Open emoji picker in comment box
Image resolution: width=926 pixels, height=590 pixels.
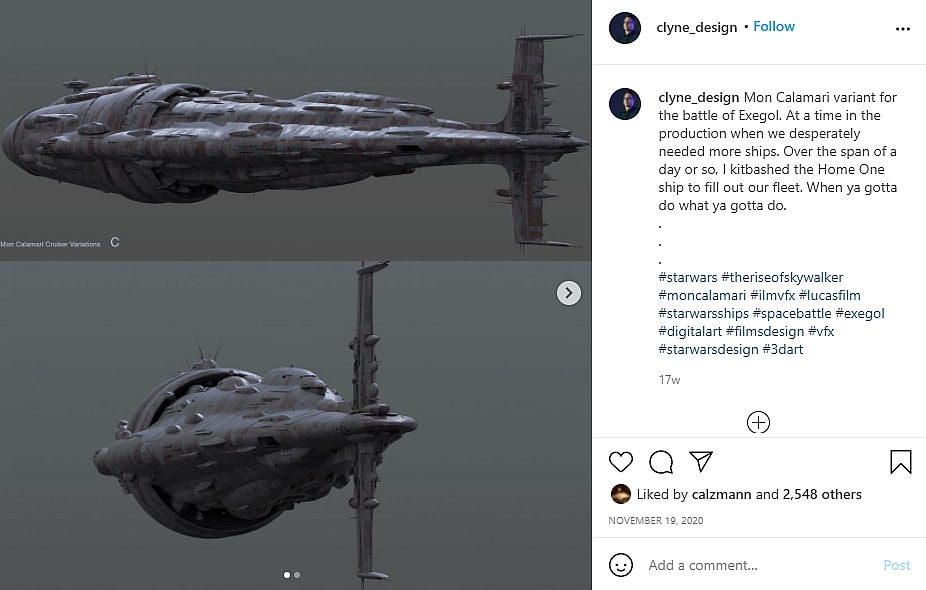coord(621,565)
